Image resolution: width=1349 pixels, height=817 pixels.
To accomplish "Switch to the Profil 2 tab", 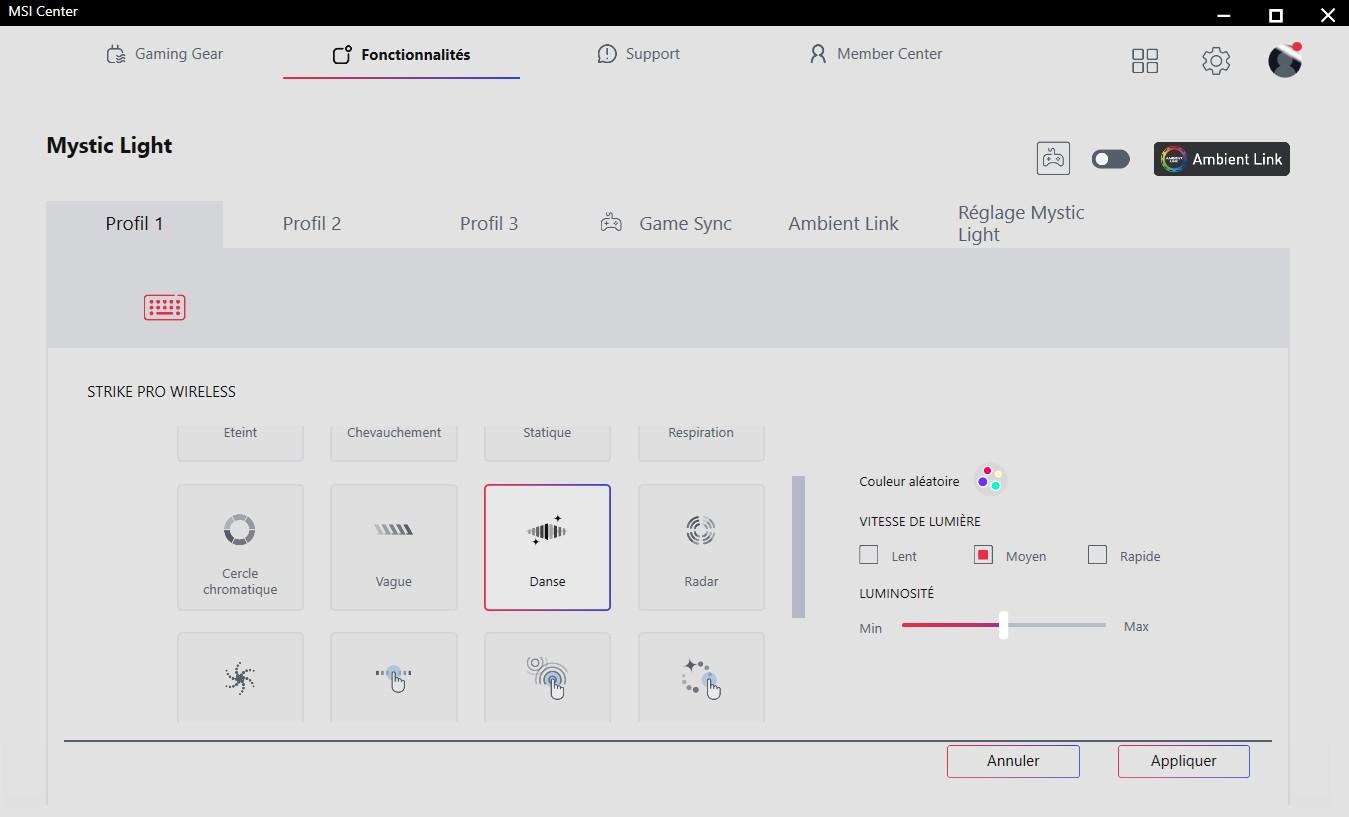I will [x=312, y=224].
